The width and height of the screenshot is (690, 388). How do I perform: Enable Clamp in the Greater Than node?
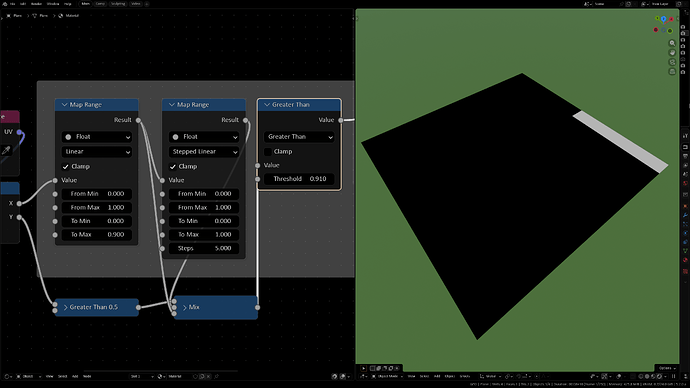click(268, 151)
